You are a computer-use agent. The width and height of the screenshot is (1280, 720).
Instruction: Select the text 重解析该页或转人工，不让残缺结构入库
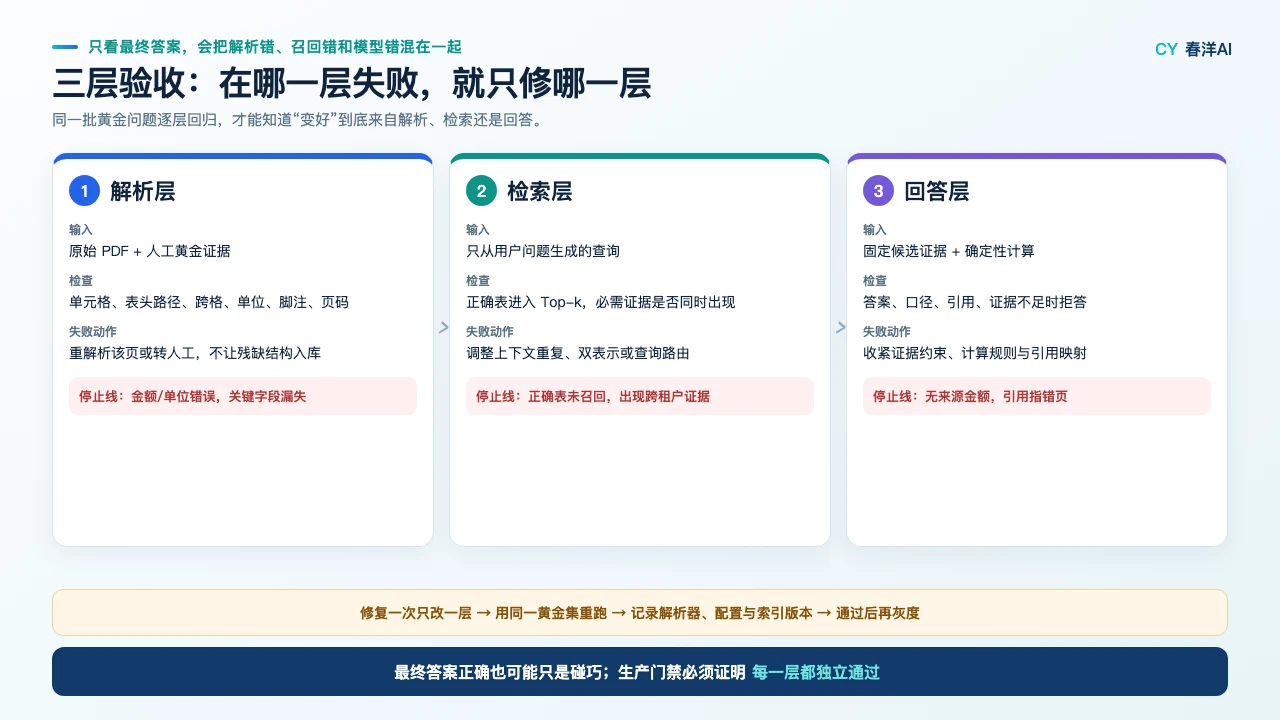pyautogui.click(x=195, y=353)
